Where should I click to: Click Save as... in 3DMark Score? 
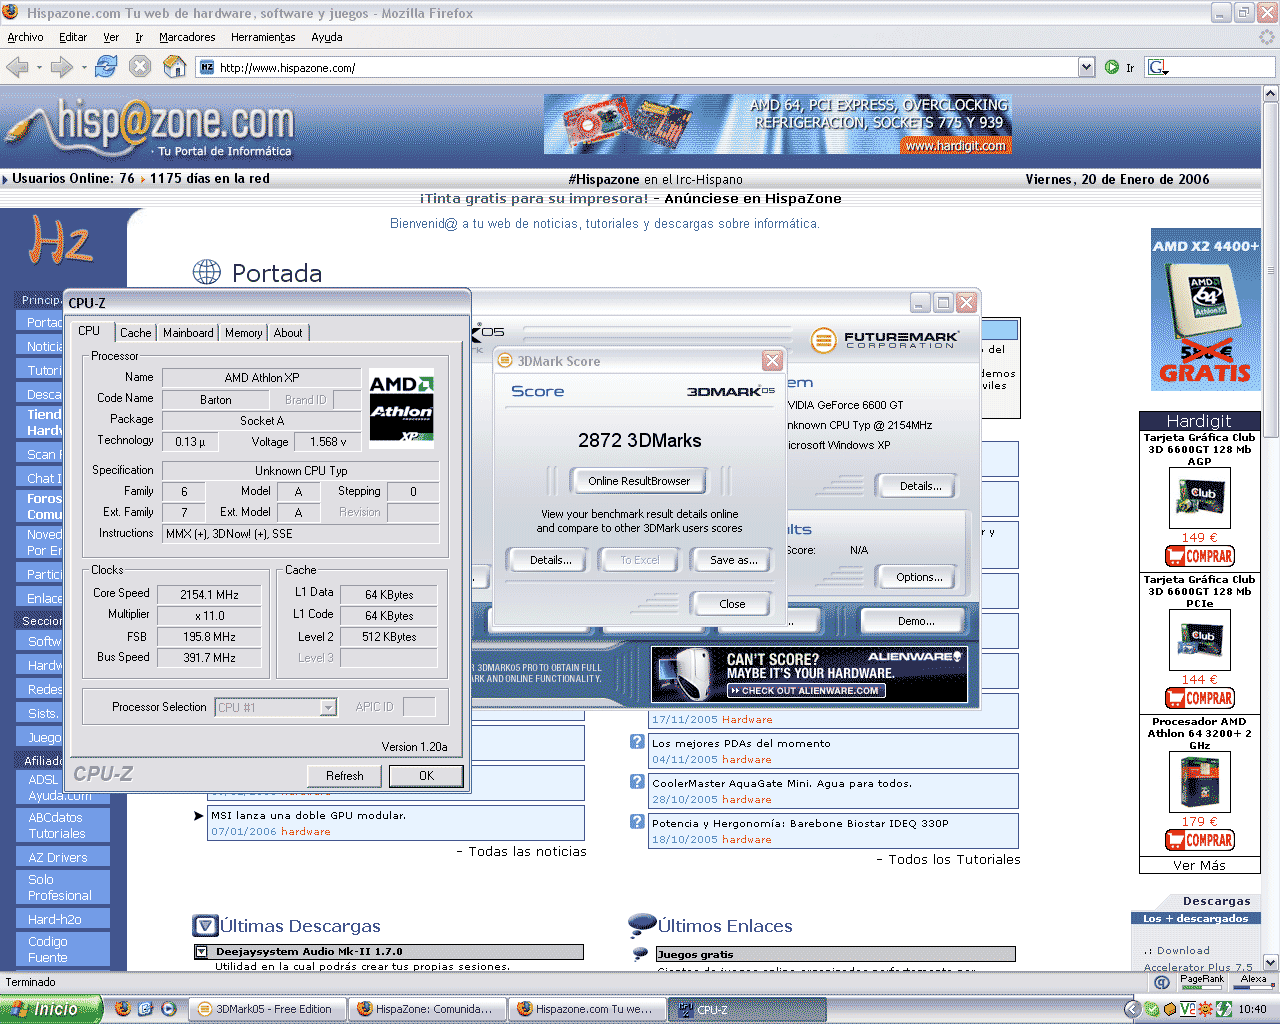coord(733,560)
